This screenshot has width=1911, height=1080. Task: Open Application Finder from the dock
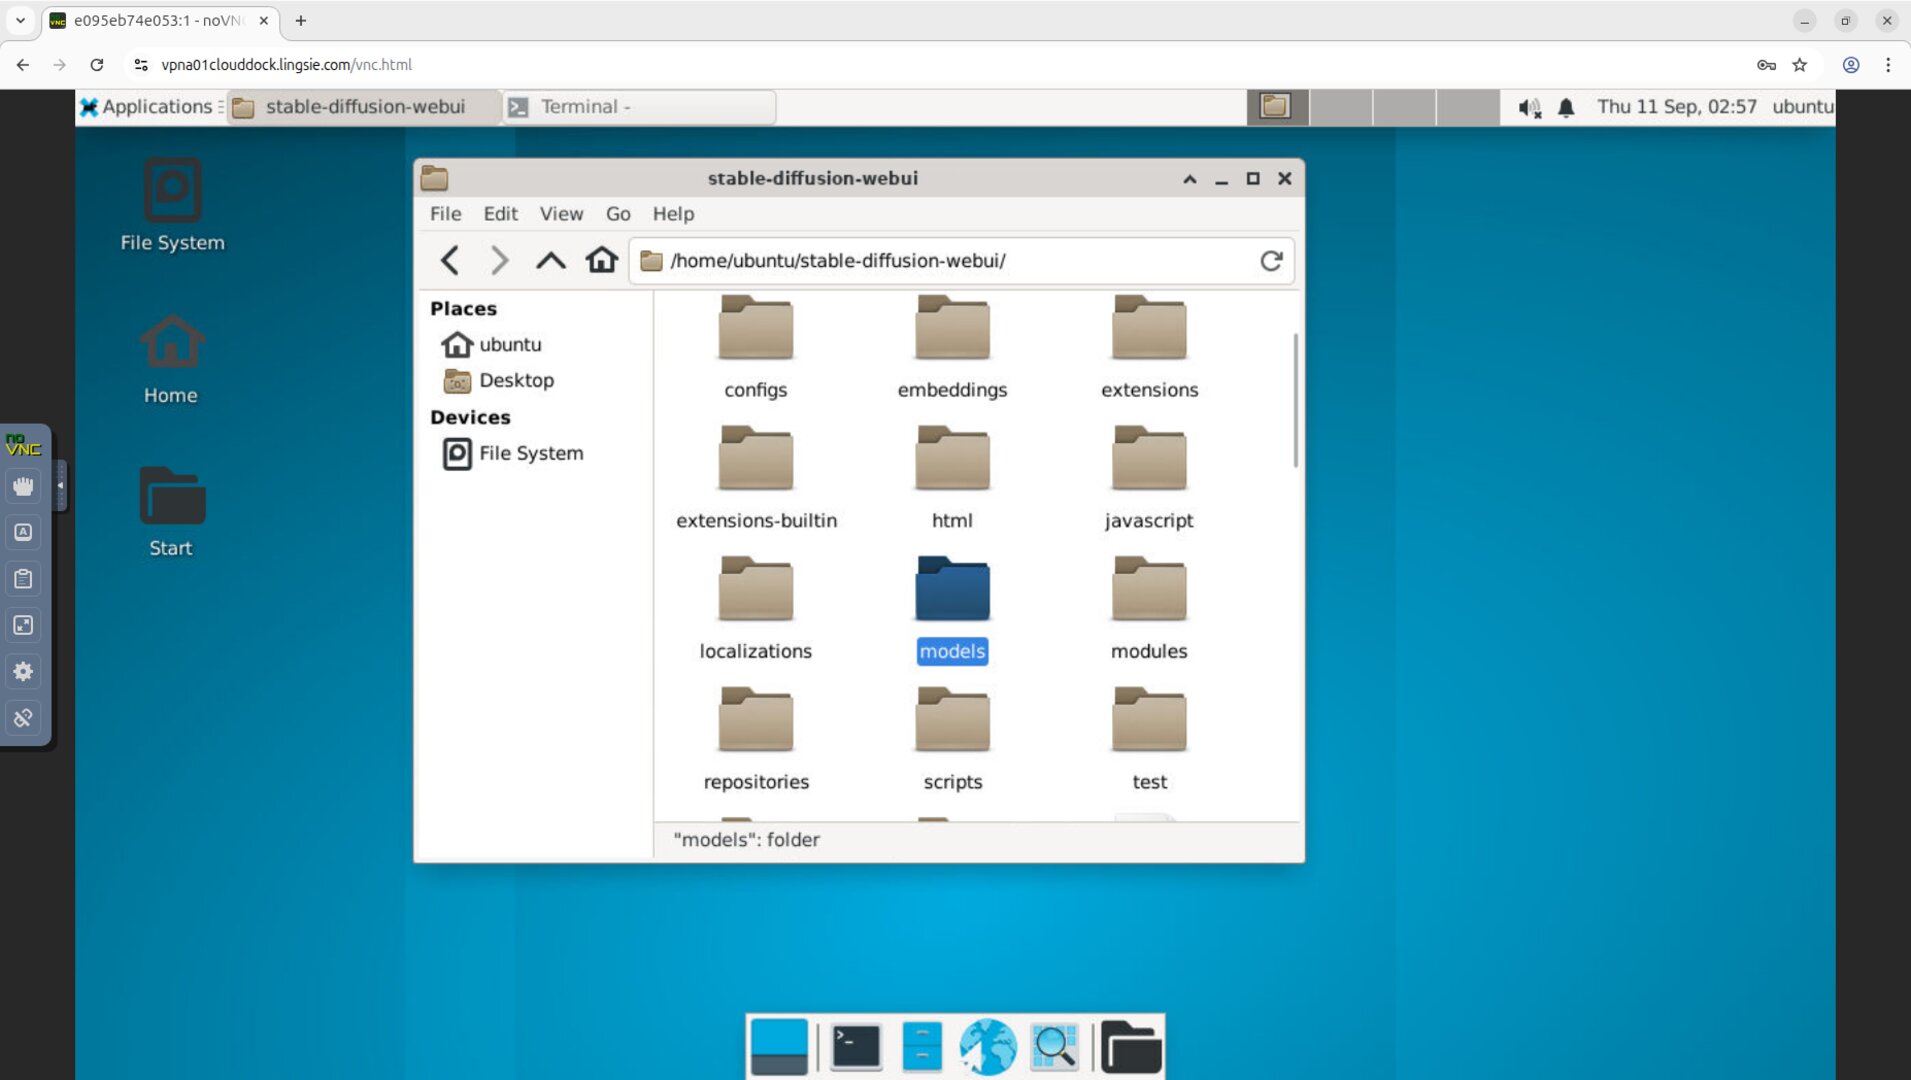pyautogui.click(x=1054, y=1047)
